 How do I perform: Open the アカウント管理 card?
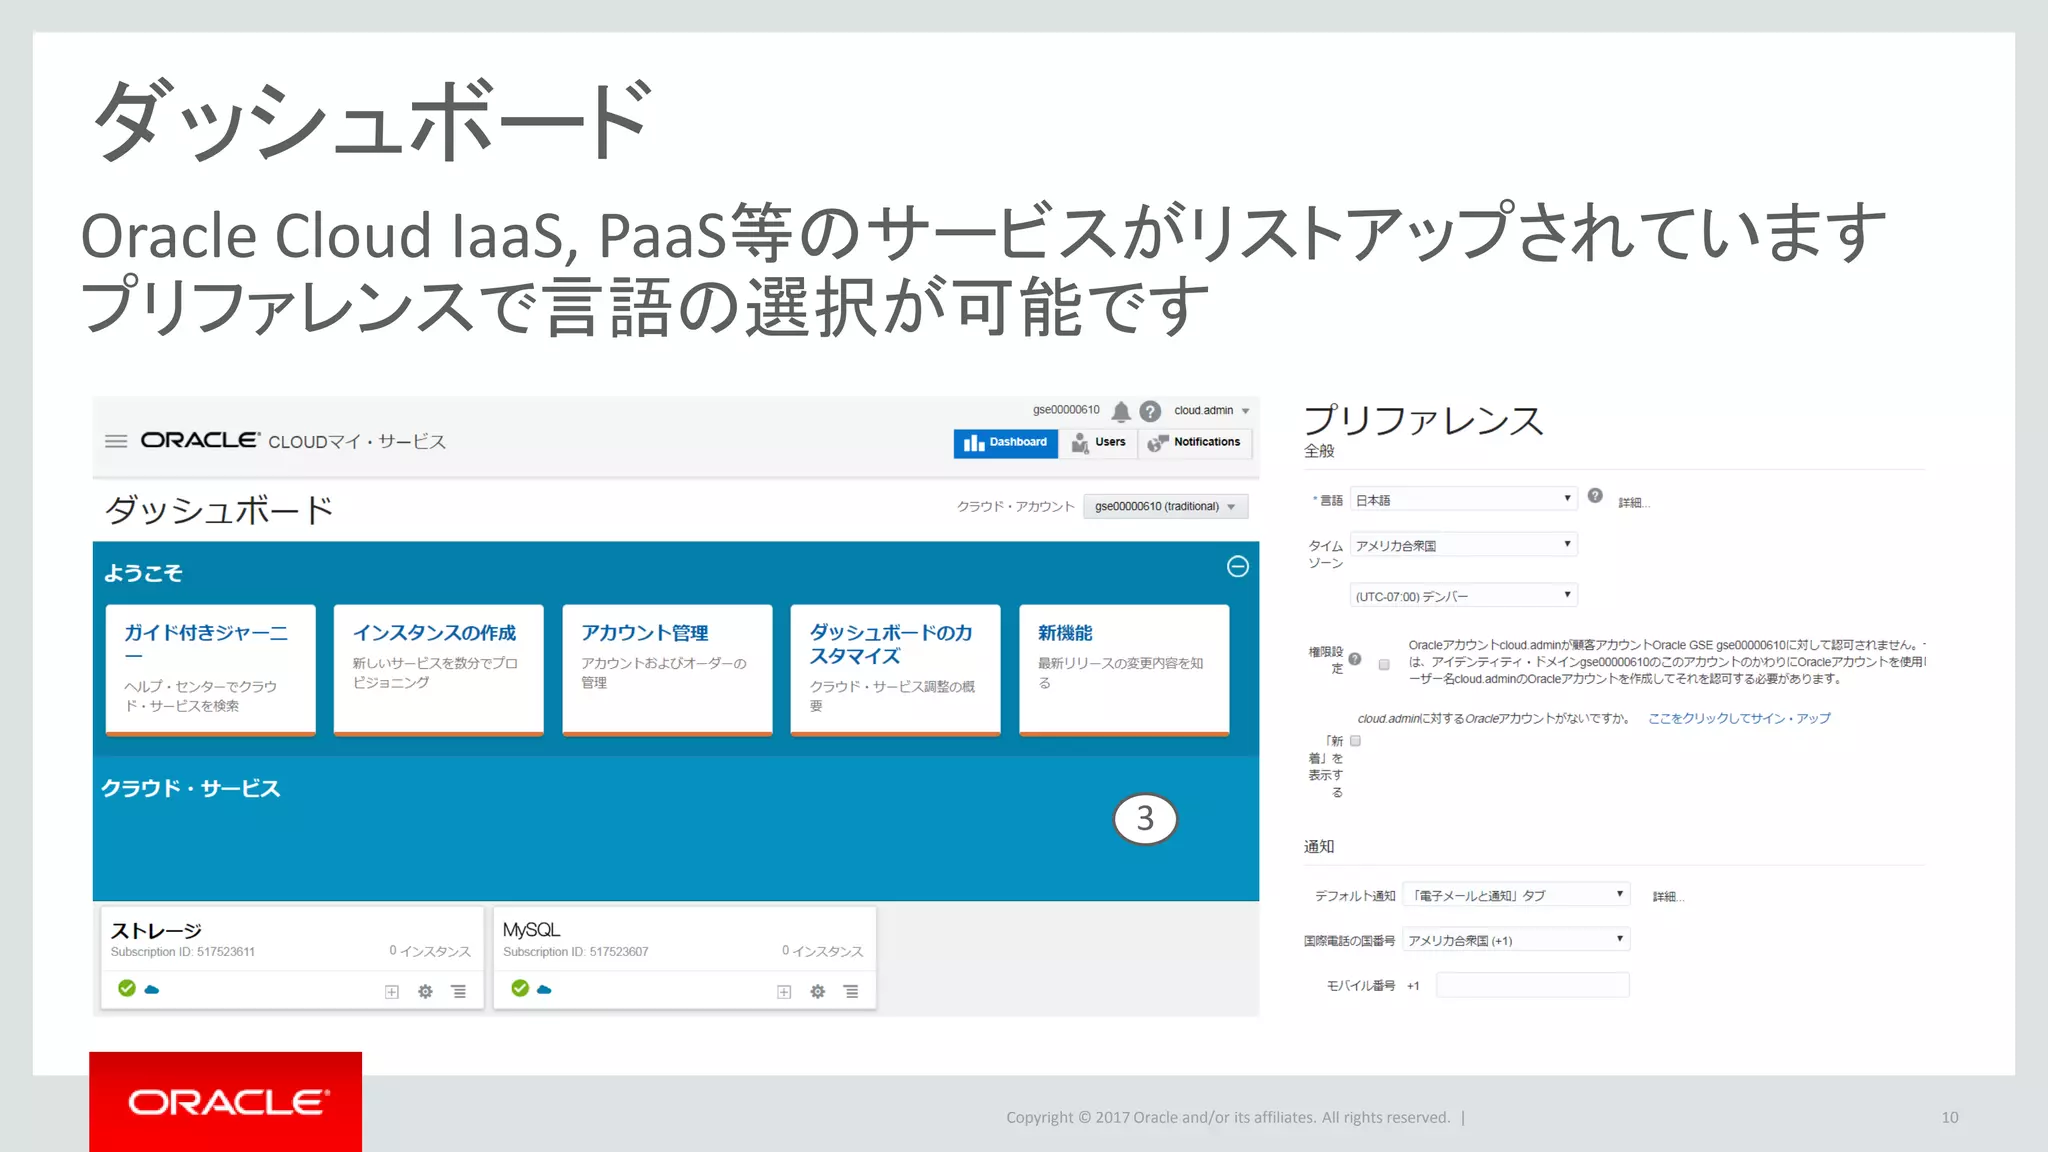point(667,669)
